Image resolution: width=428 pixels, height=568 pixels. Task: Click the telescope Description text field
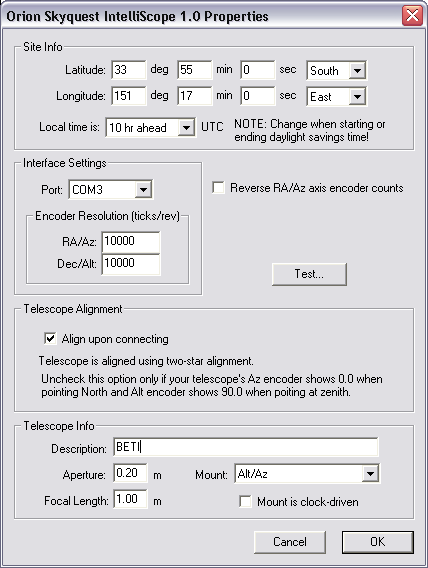click(246, 447)
